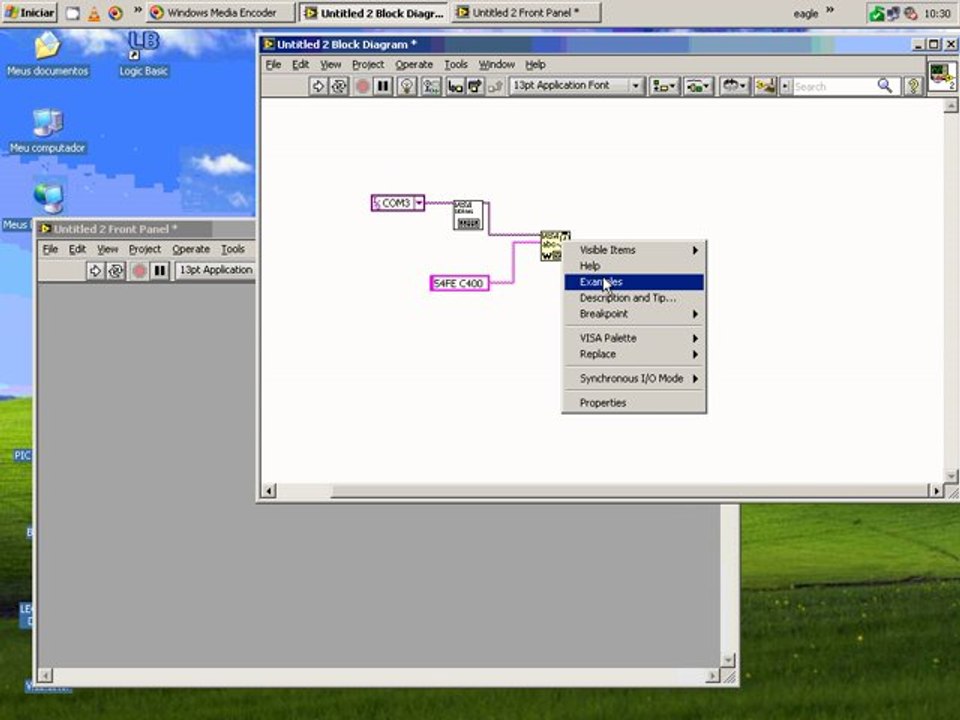Click magnifier search icon
960x720 pixels.
tap(885, 86)
